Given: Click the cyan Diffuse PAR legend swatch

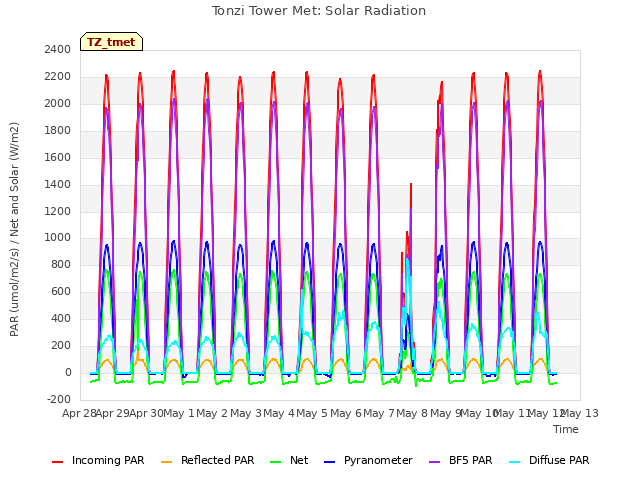Looking at the screenshot, I should pos(515,461).
